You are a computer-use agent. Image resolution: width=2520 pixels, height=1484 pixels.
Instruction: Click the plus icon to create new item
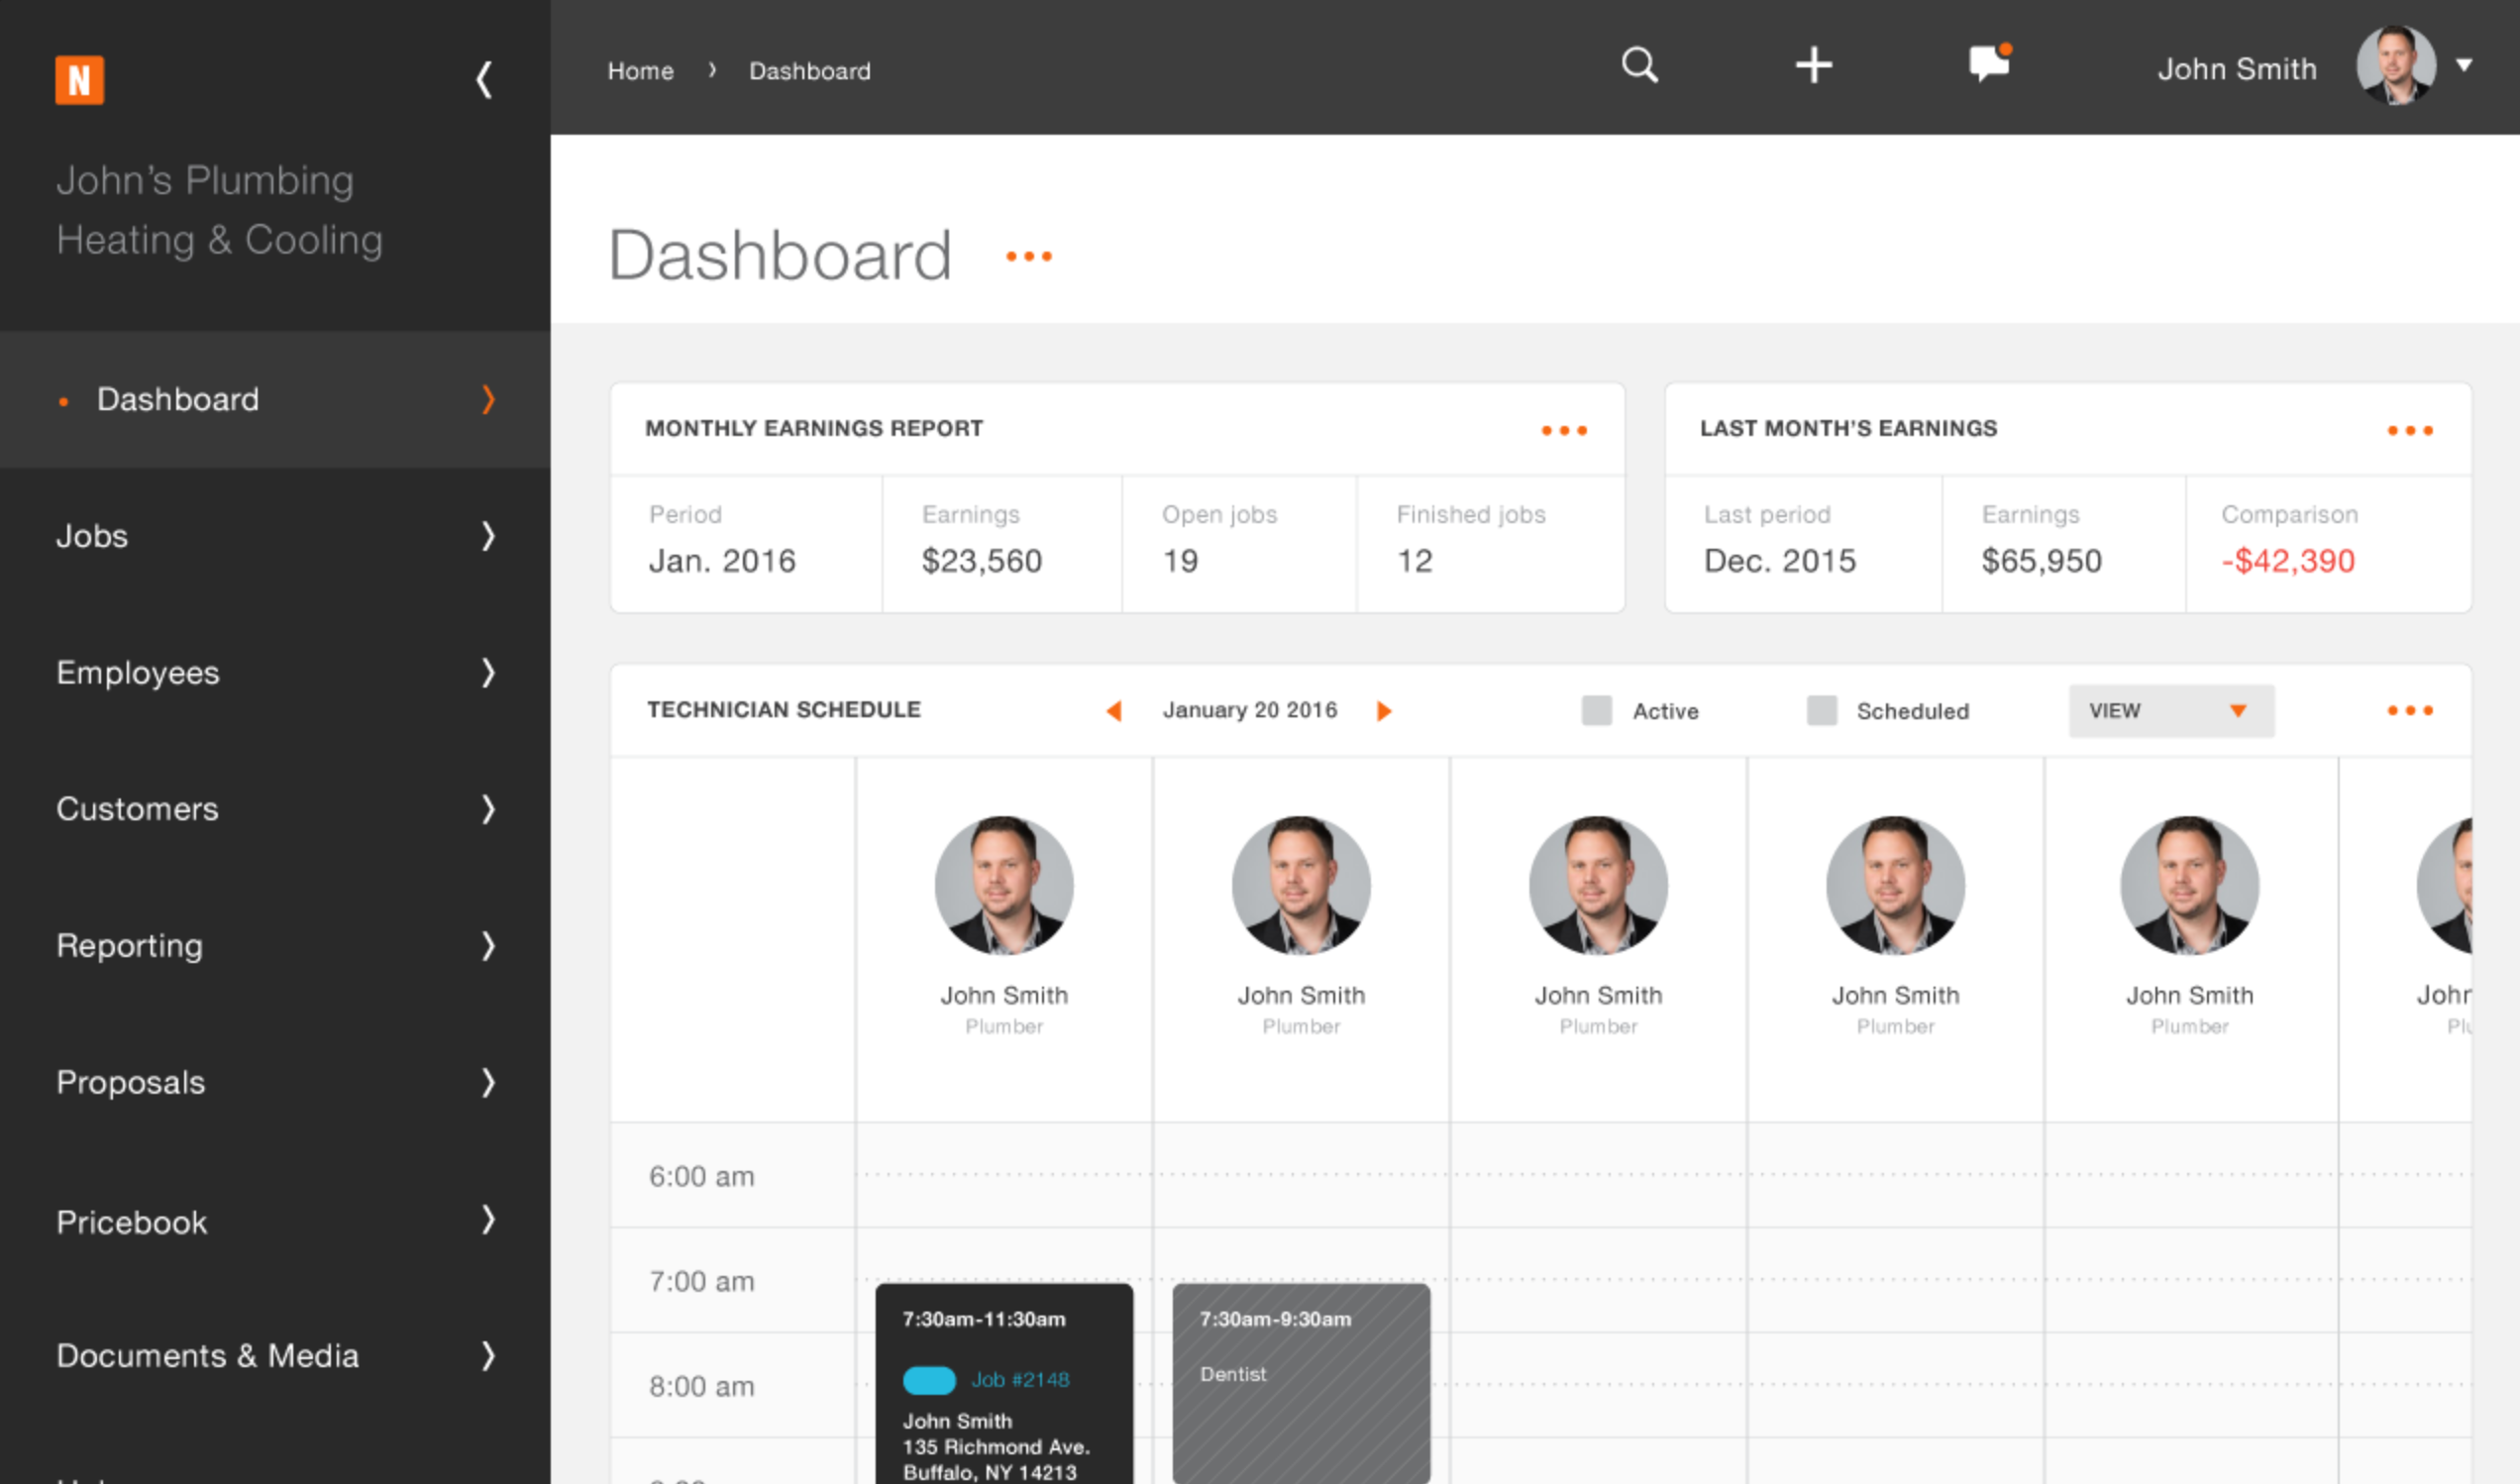click(x=1814, y=65)
